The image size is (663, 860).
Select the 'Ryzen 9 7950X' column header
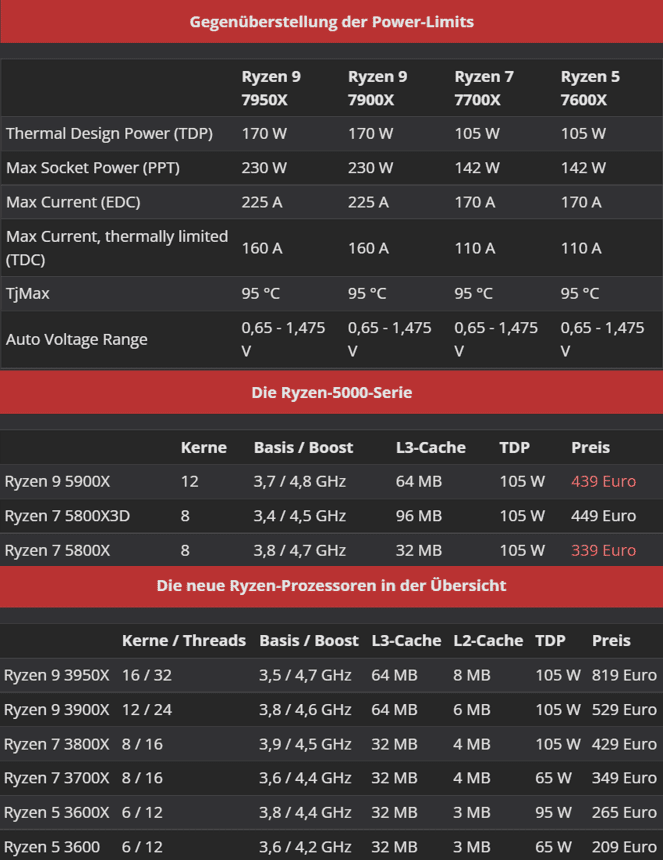click(271, 88)
